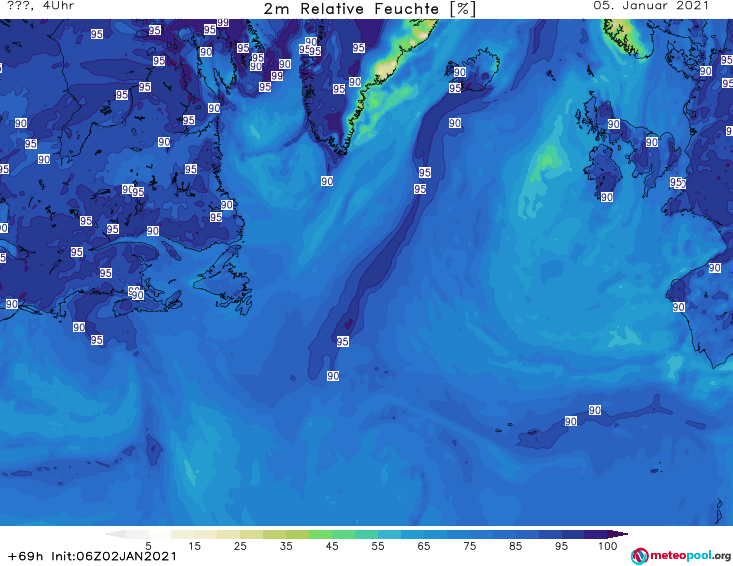Click the '15' tick on the color scale
This screenshot has height=566, width=733.
[x=194, y=546]
